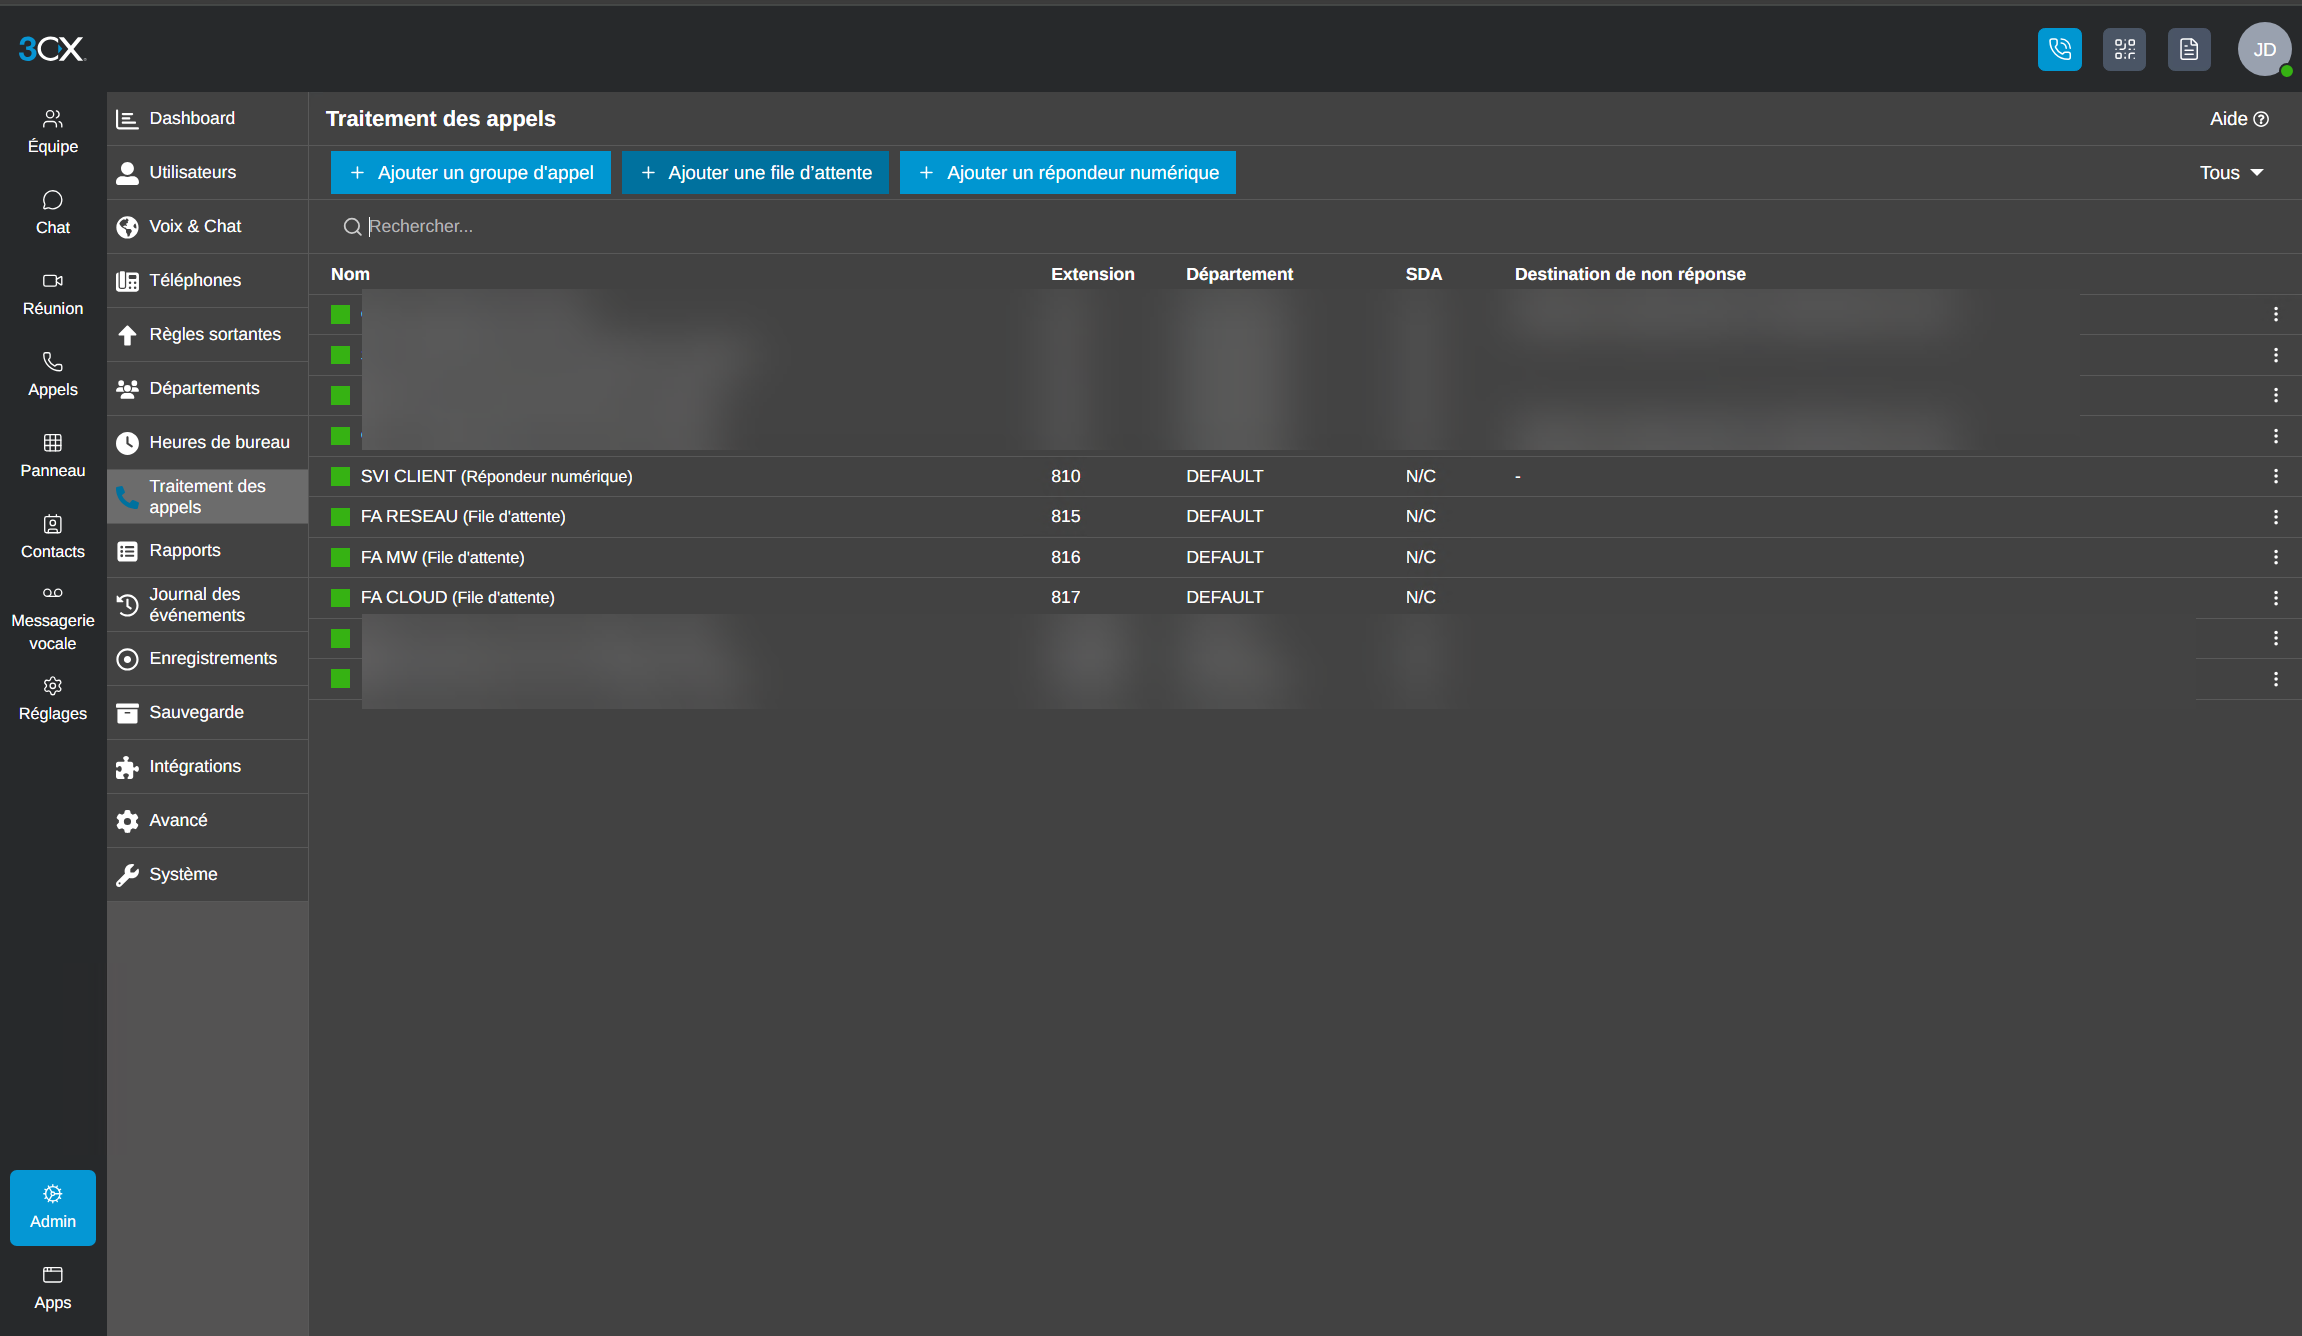Toggle green status square for FA CLOUD
Screen dimensions: 2302x1336
coord(340,598)
